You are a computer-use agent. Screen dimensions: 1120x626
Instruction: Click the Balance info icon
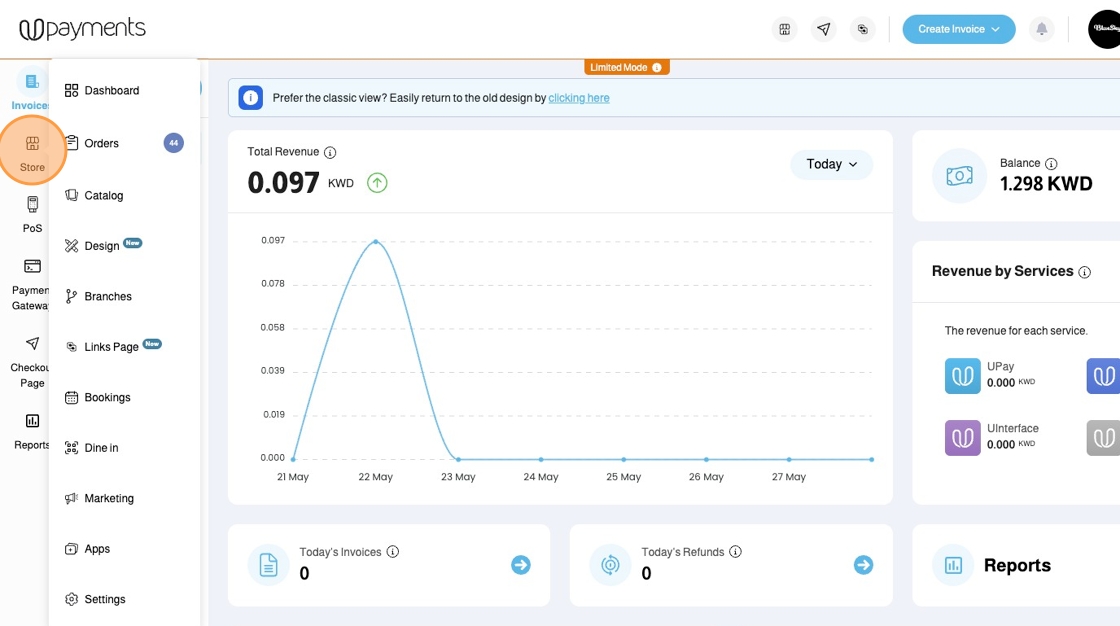coord(1051,164)
